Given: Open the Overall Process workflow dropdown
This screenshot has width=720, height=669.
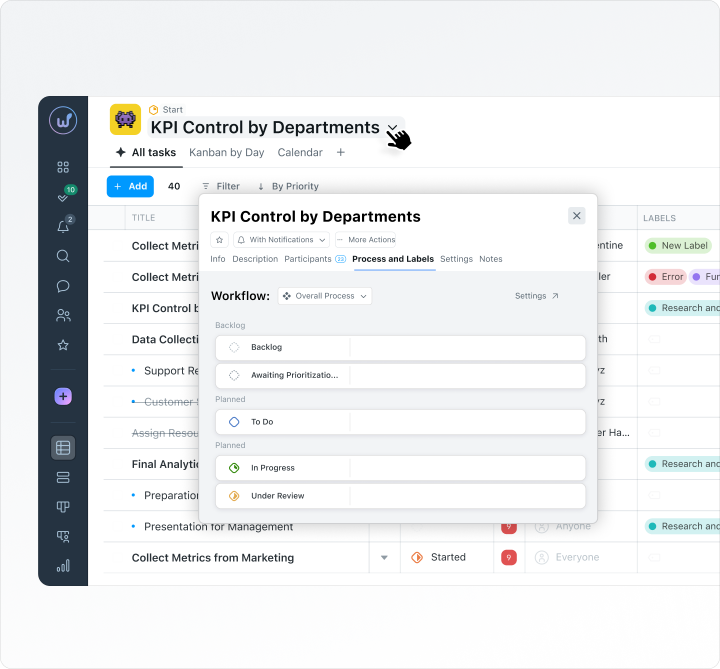Looking at the screenshot, I should [x=325, y=296].
